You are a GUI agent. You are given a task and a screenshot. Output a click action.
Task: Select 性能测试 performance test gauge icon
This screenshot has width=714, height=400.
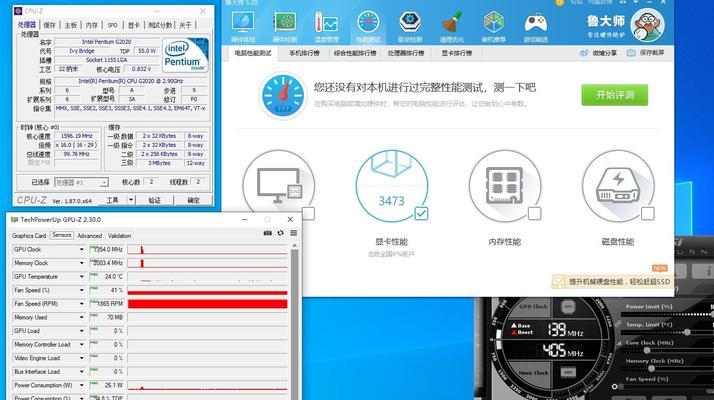click(368, 22)
